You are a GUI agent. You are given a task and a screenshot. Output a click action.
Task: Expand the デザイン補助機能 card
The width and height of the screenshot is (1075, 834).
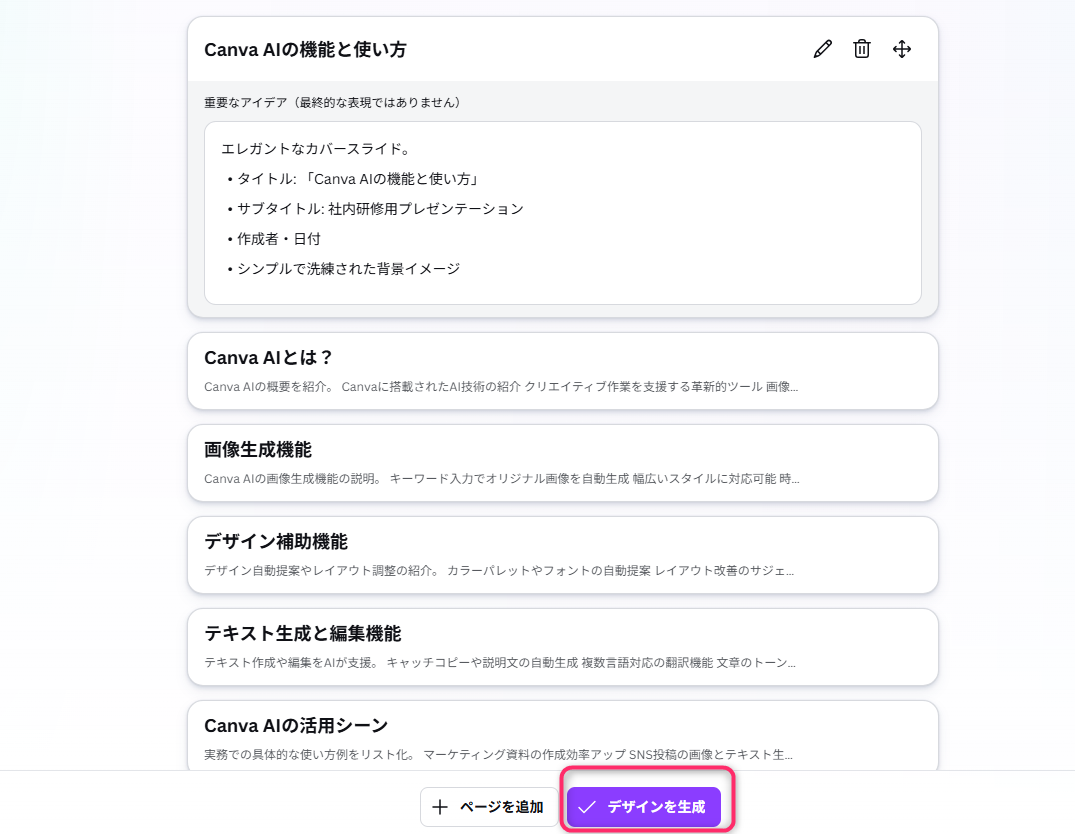pyautogui.click(x=562, y=554)
